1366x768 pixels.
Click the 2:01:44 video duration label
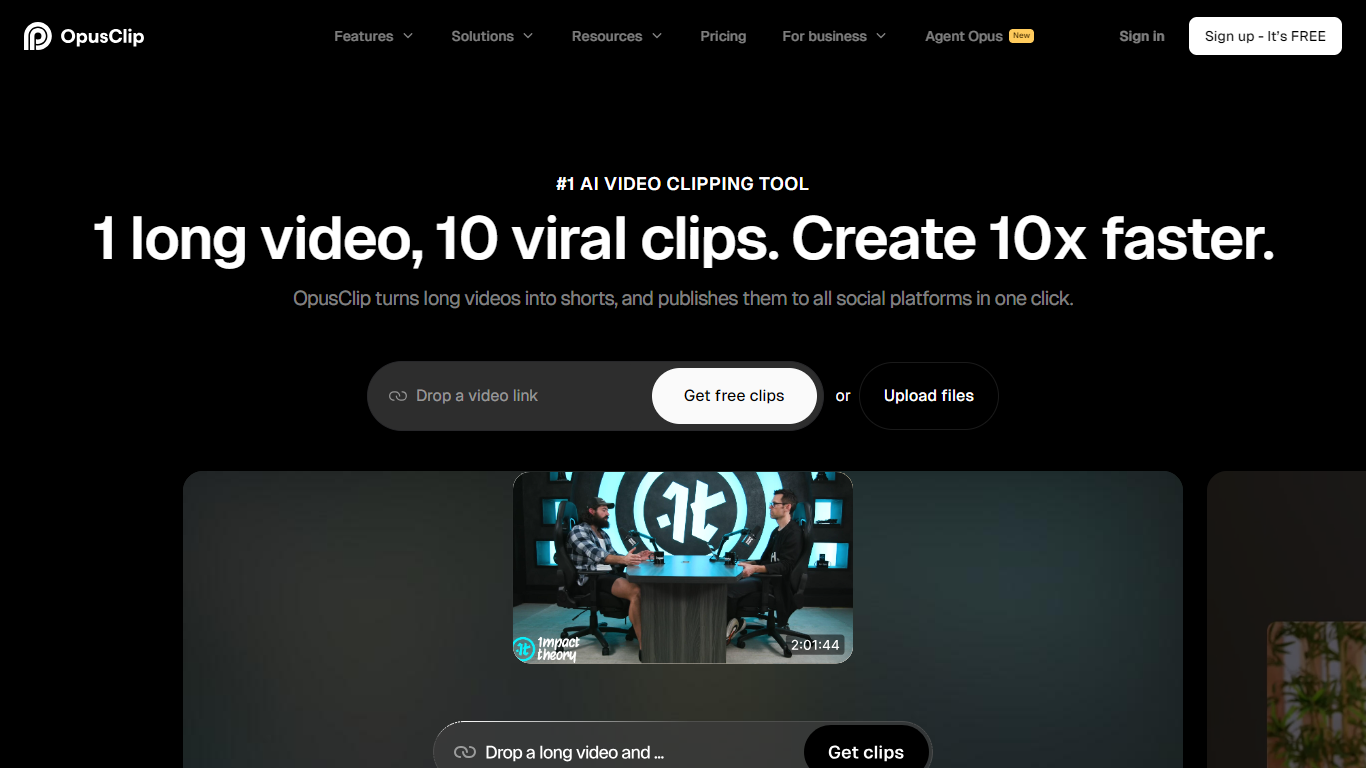[815, 645]
